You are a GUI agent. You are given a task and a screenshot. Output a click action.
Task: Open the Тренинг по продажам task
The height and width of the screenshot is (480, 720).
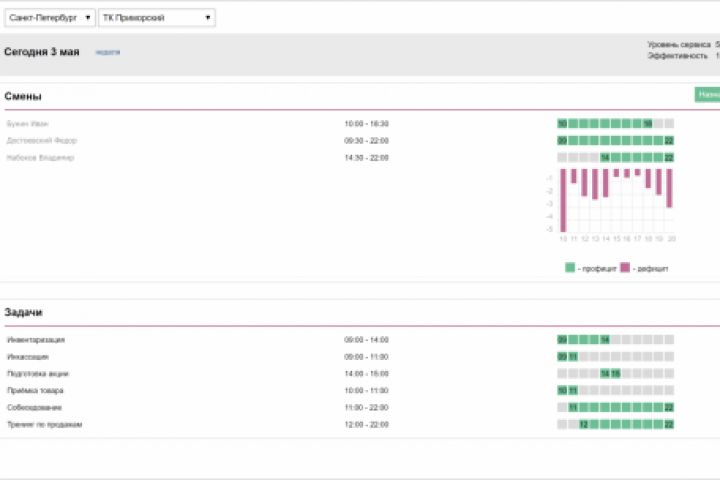pyautogui.click(x=45, y=424)
